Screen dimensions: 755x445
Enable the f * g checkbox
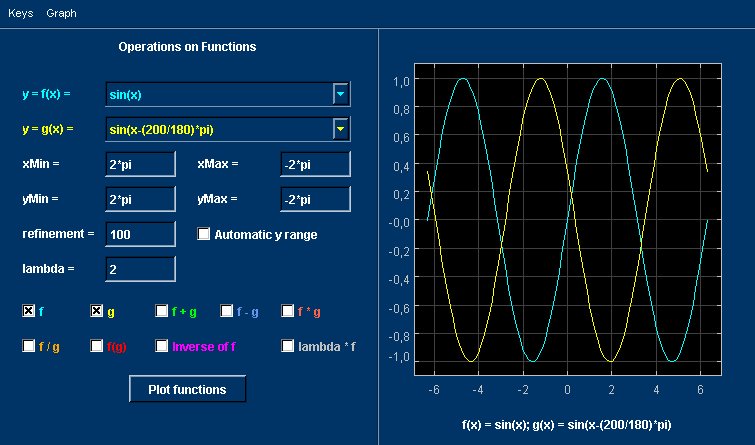(287, 311)
